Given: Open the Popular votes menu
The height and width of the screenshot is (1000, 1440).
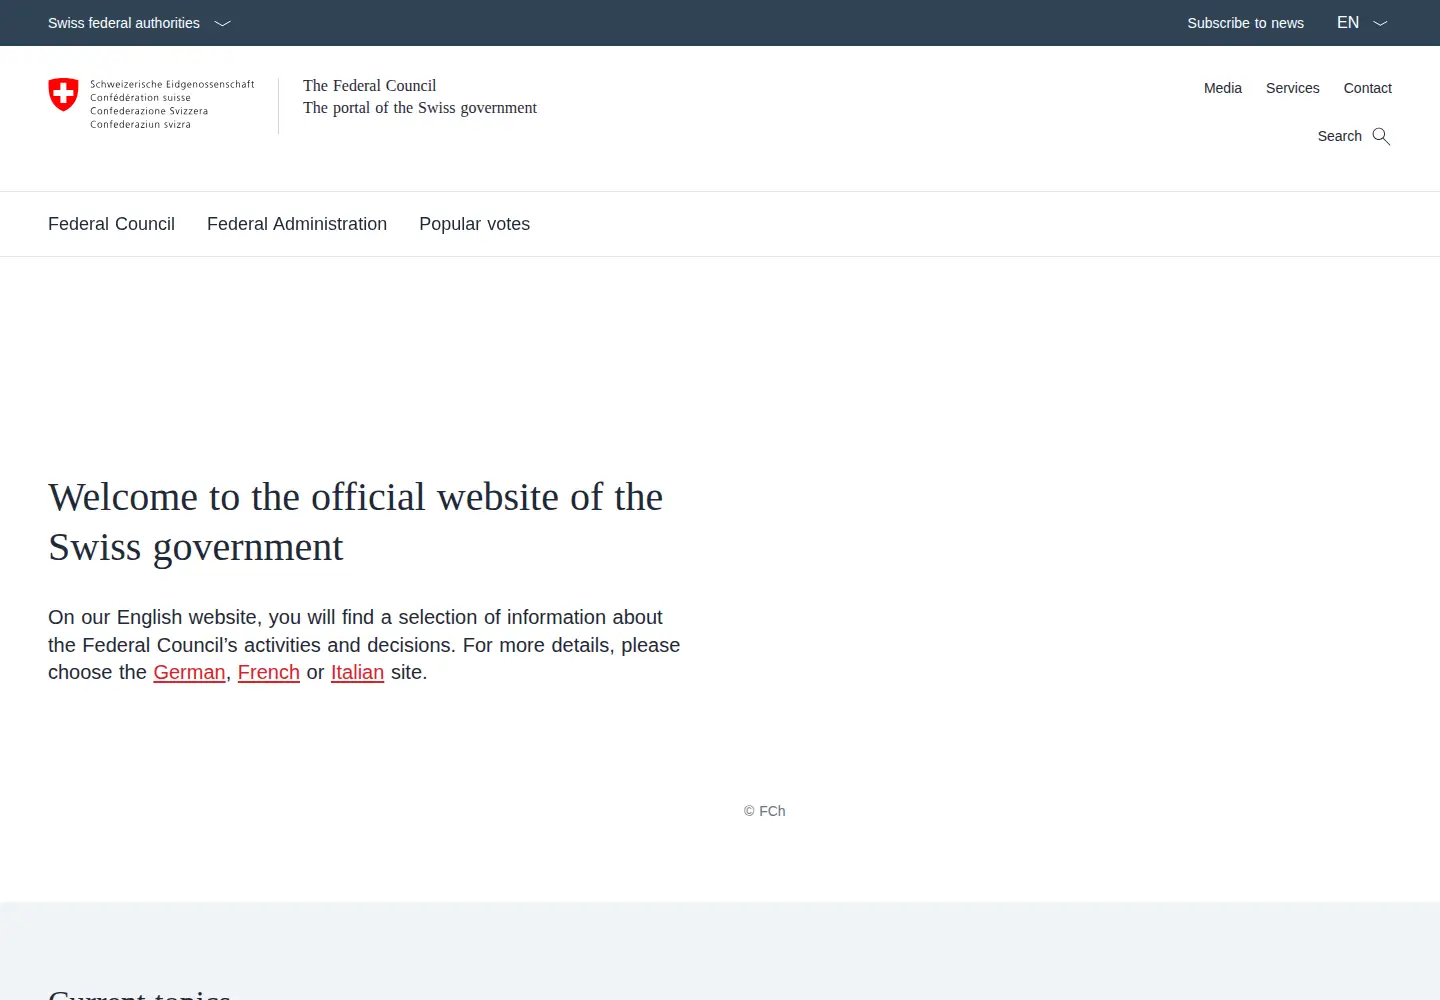Looking at the screenshot, I should (474, 224).
